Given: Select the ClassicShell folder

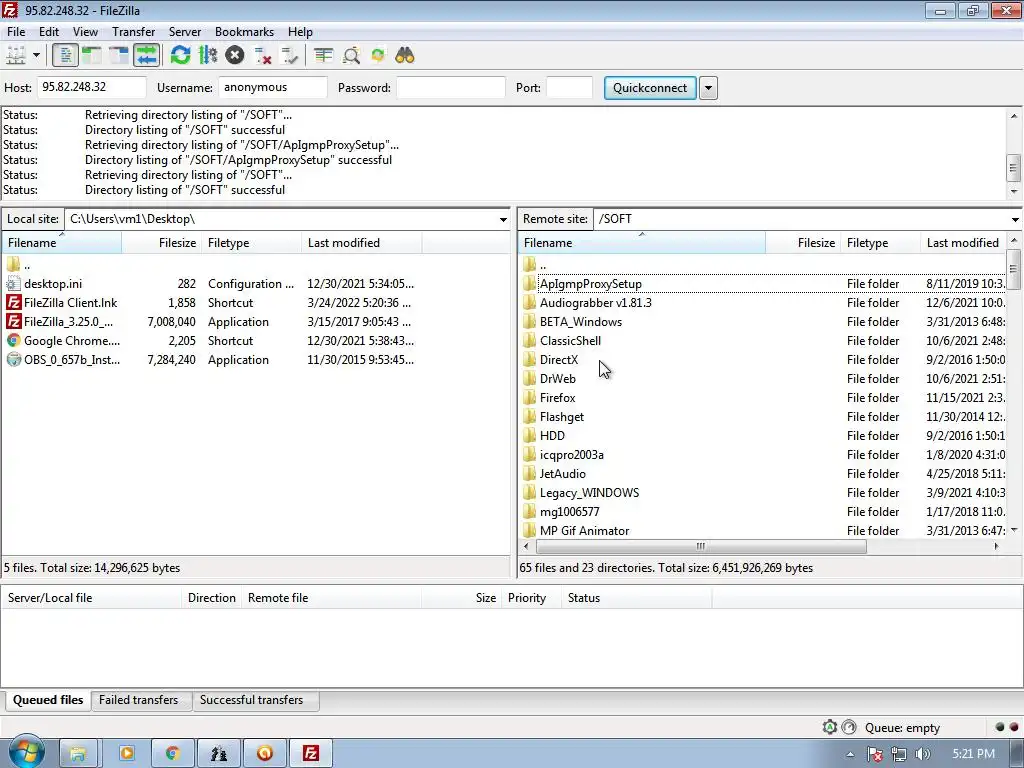Looking at the screenshot, I should click(570, 341).
